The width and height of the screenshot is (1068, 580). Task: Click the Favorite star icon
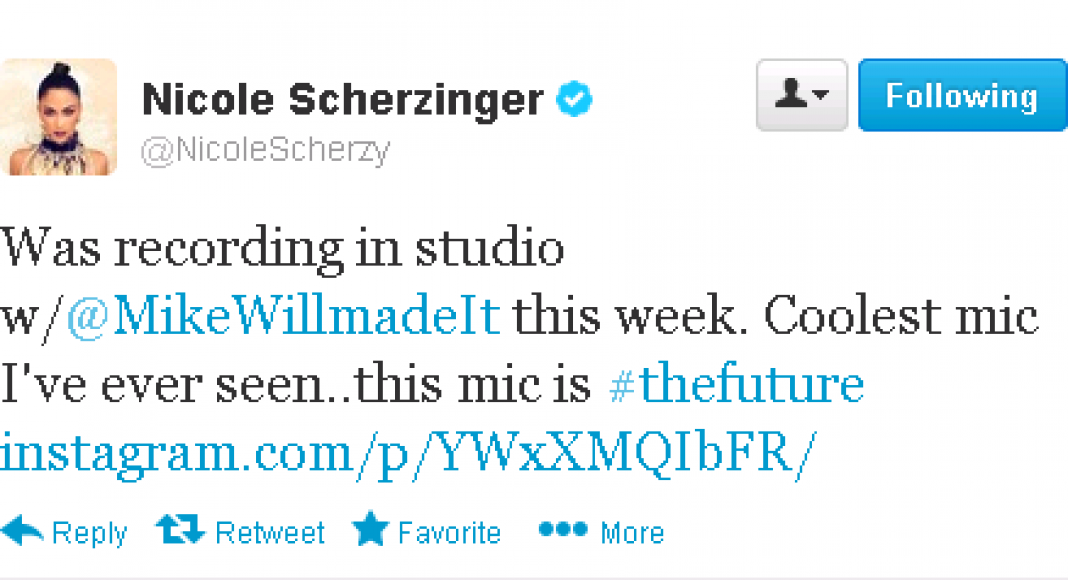tap(370, 531)
